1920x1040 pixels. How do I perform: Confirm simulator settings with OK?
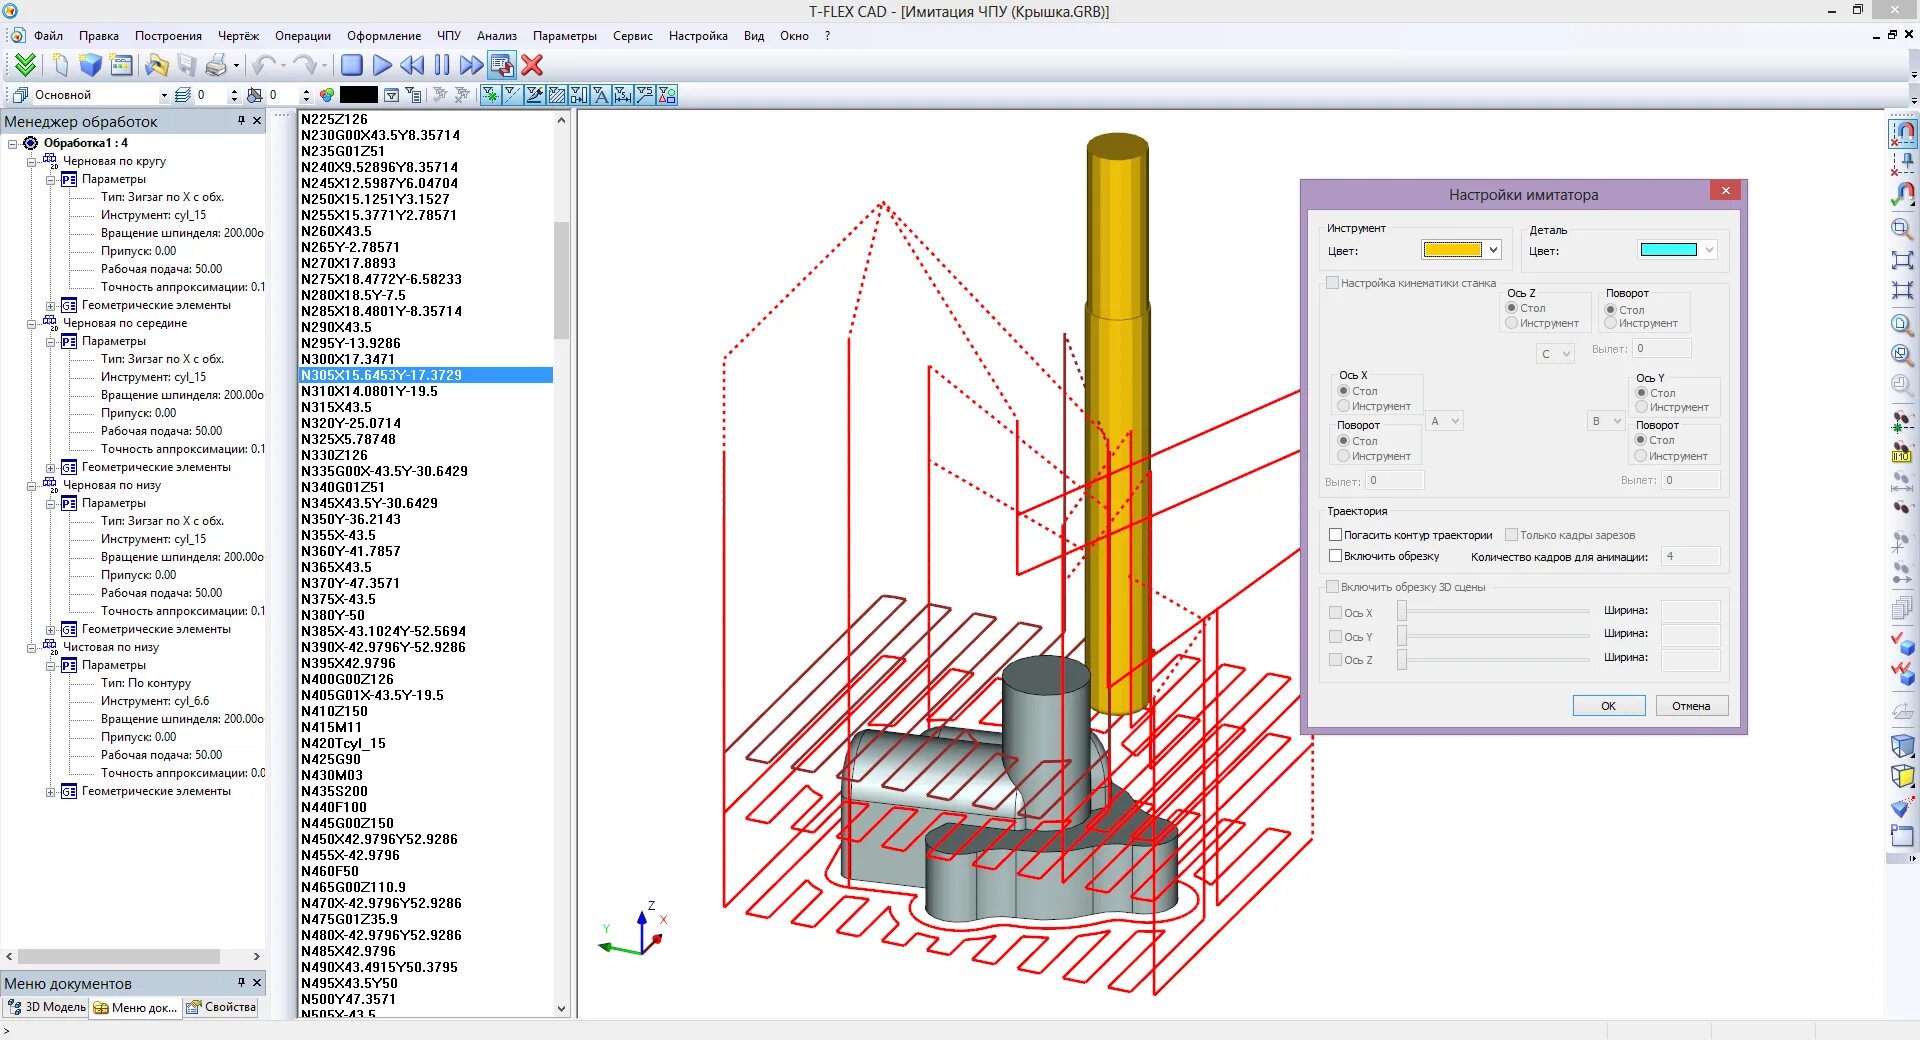(1608, 706)
